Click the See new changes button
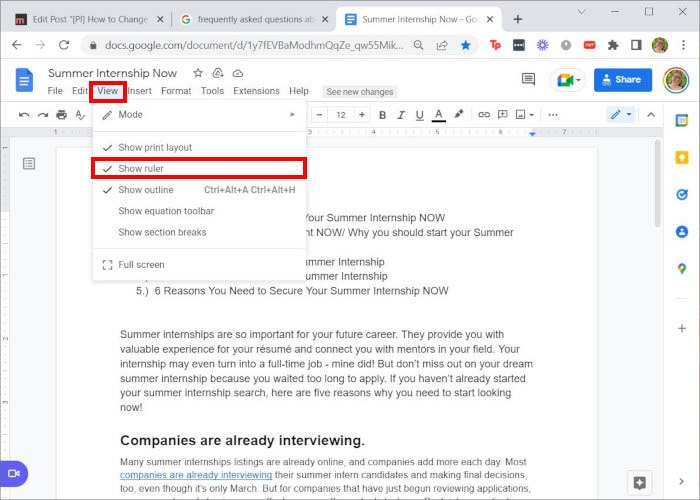Viewport: 700px width, 500px height. [x=359, y=92]
